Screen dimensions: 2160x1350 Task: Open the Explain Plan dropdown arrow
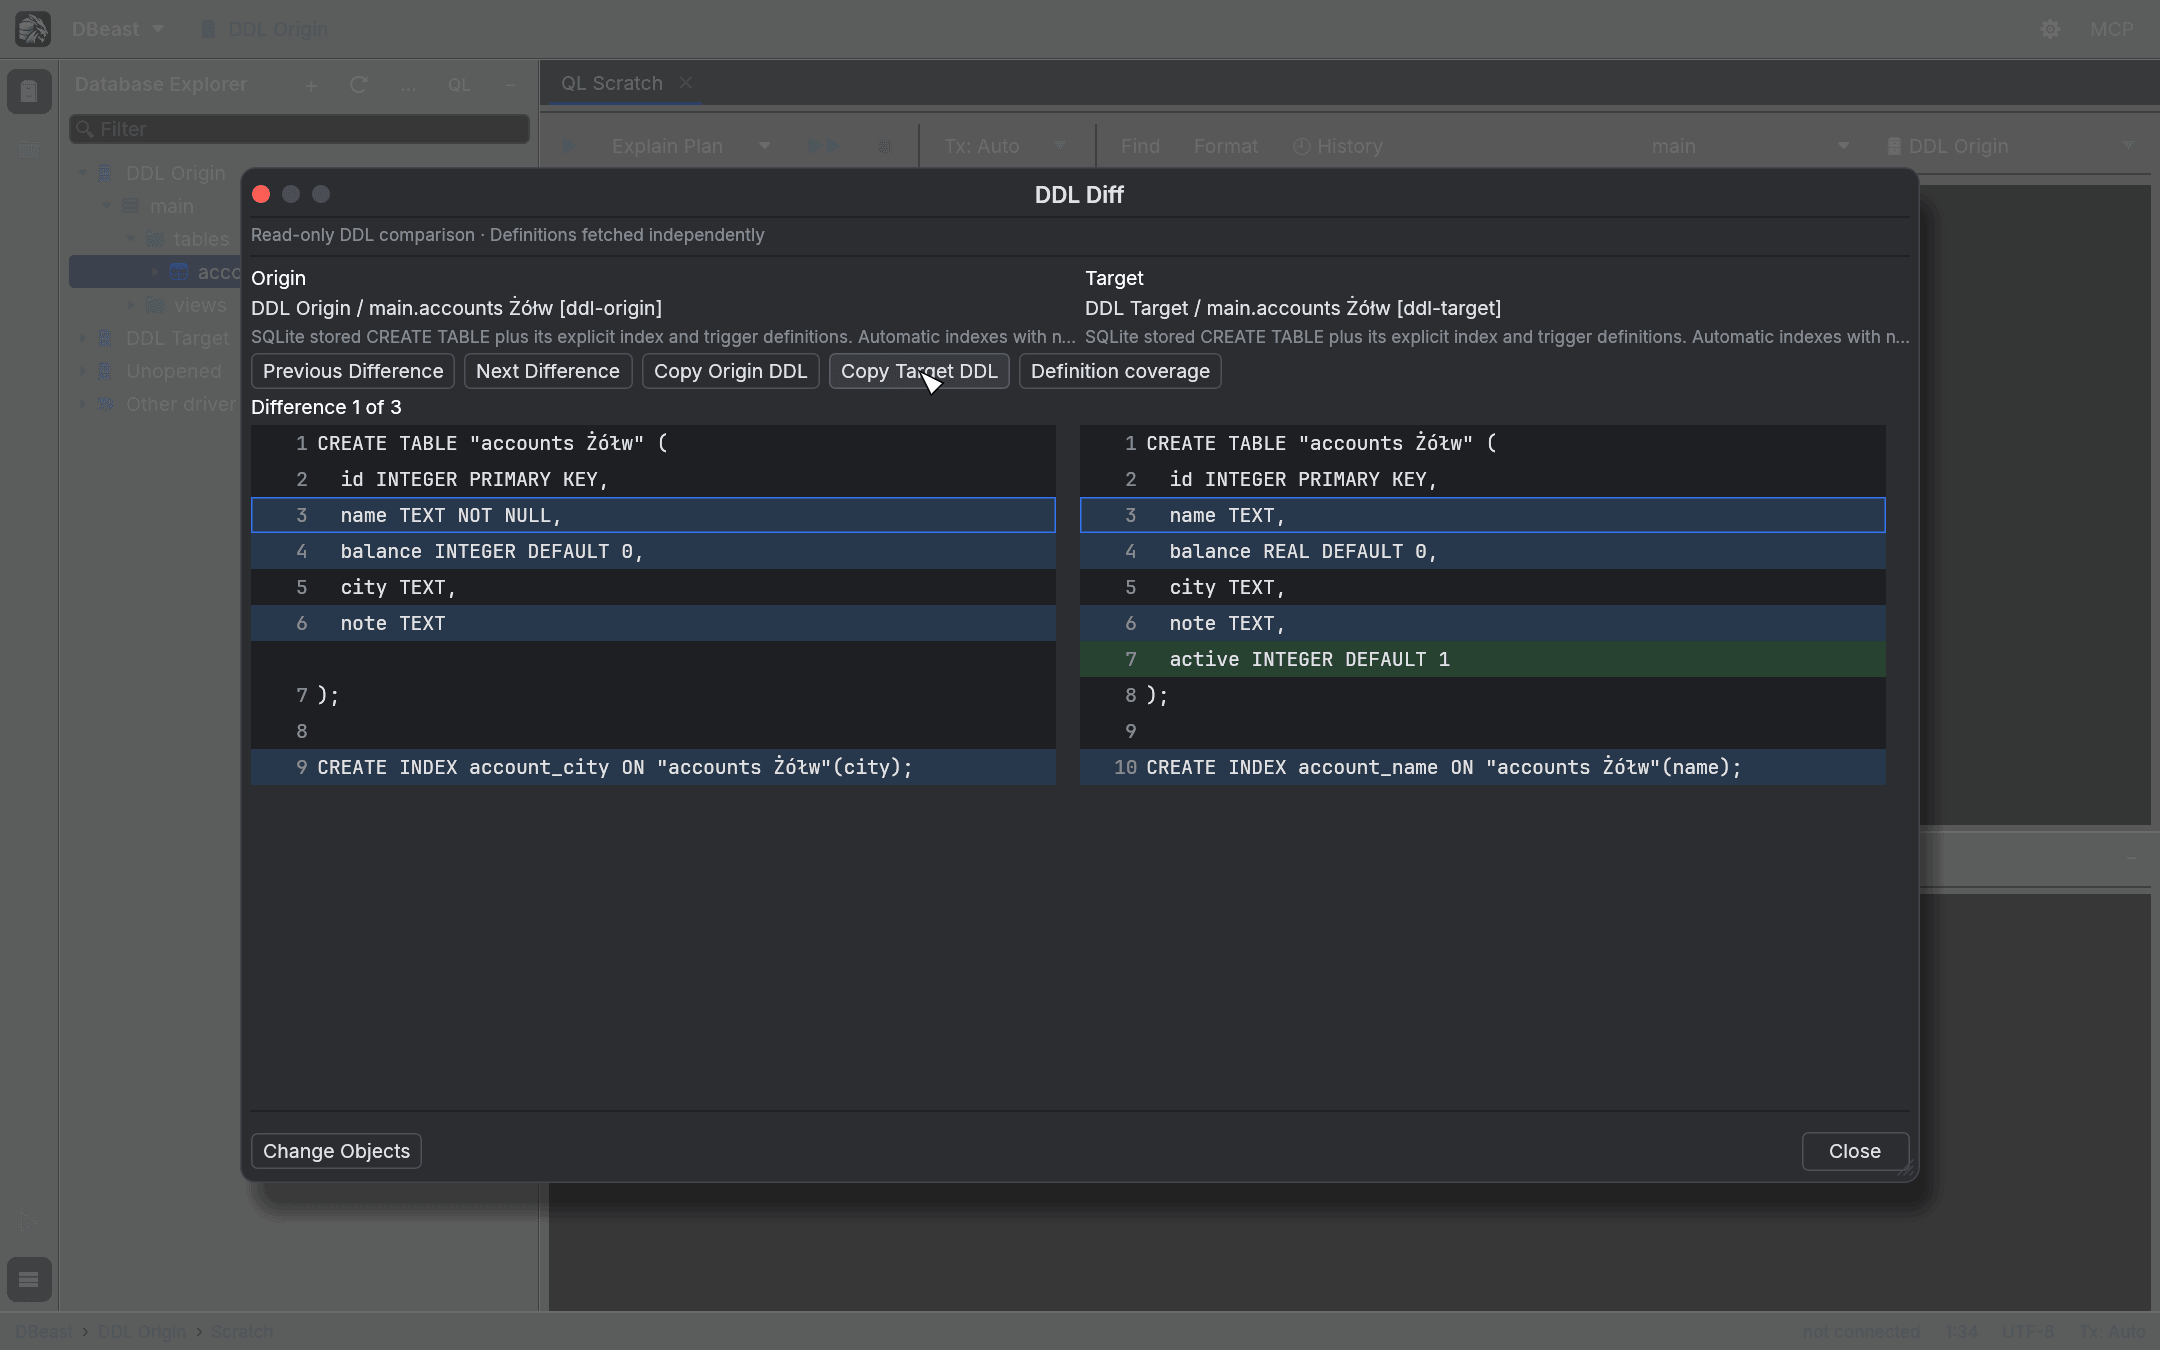[x=765, y=146]
